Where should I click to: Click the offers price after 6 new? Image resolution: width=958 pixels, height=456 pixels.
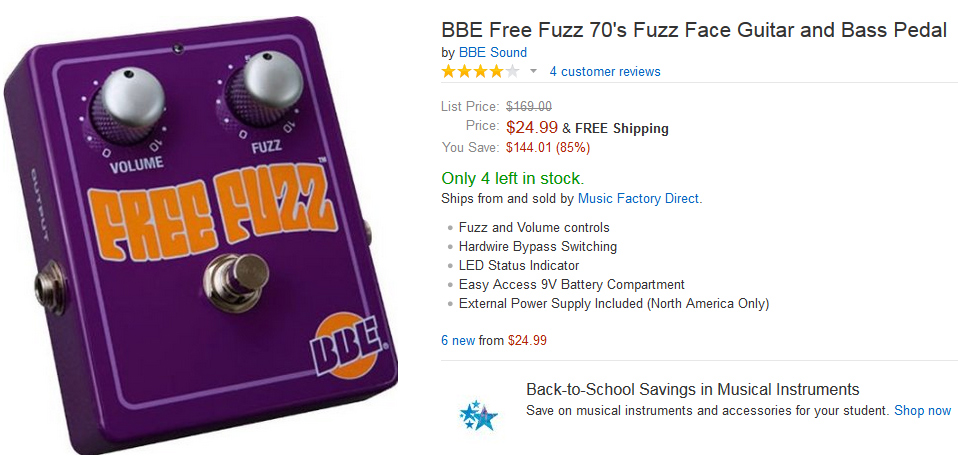527,340
